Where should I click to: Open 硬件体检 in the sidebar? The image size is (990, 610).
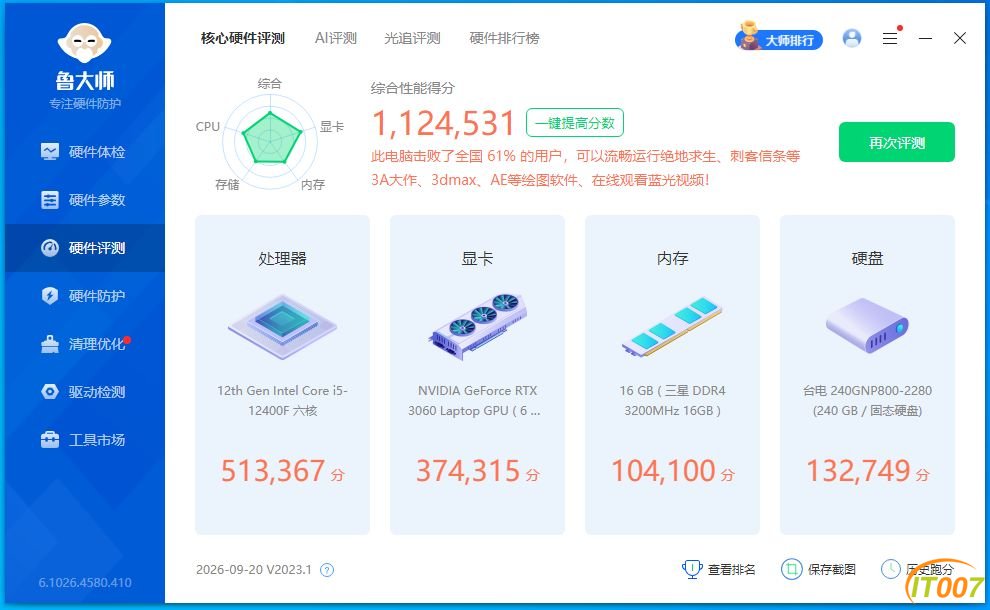point(84,152)
